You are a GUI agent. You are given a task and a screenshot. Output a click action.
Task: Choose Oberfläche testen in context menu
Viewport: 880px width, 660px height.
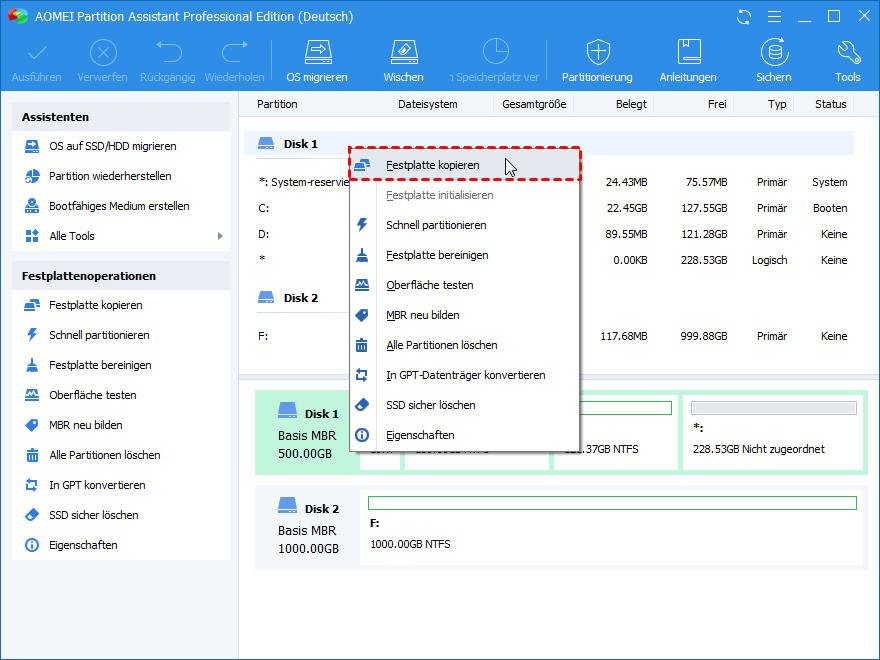coord(464,285)
